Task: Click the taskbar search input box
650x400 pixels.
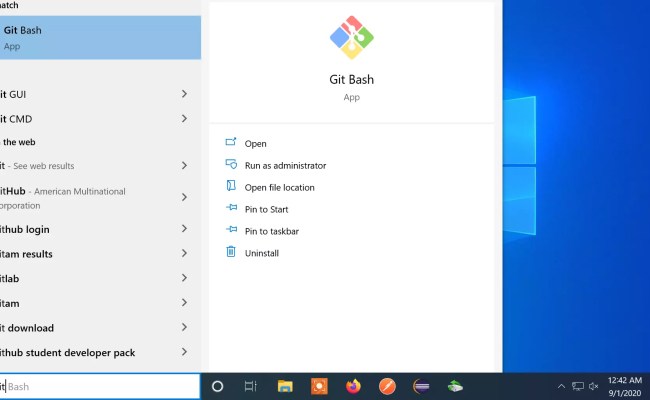Action: [x=100, y=387]
